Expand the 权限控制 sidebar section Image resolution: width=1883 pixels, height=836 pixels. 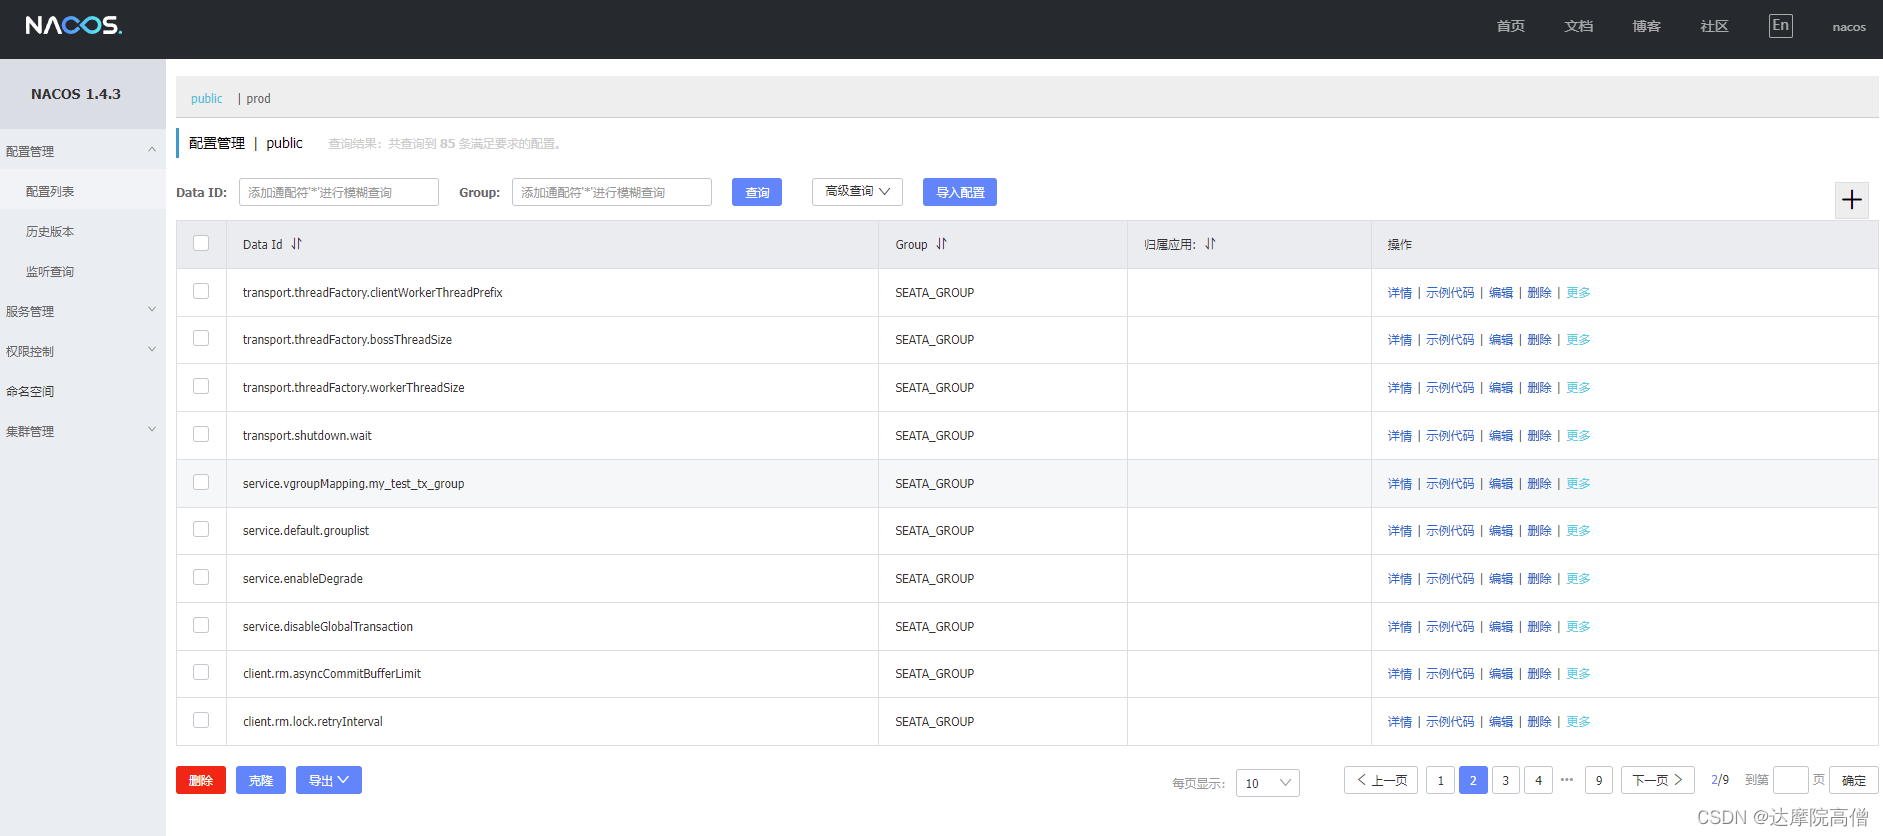82,351
